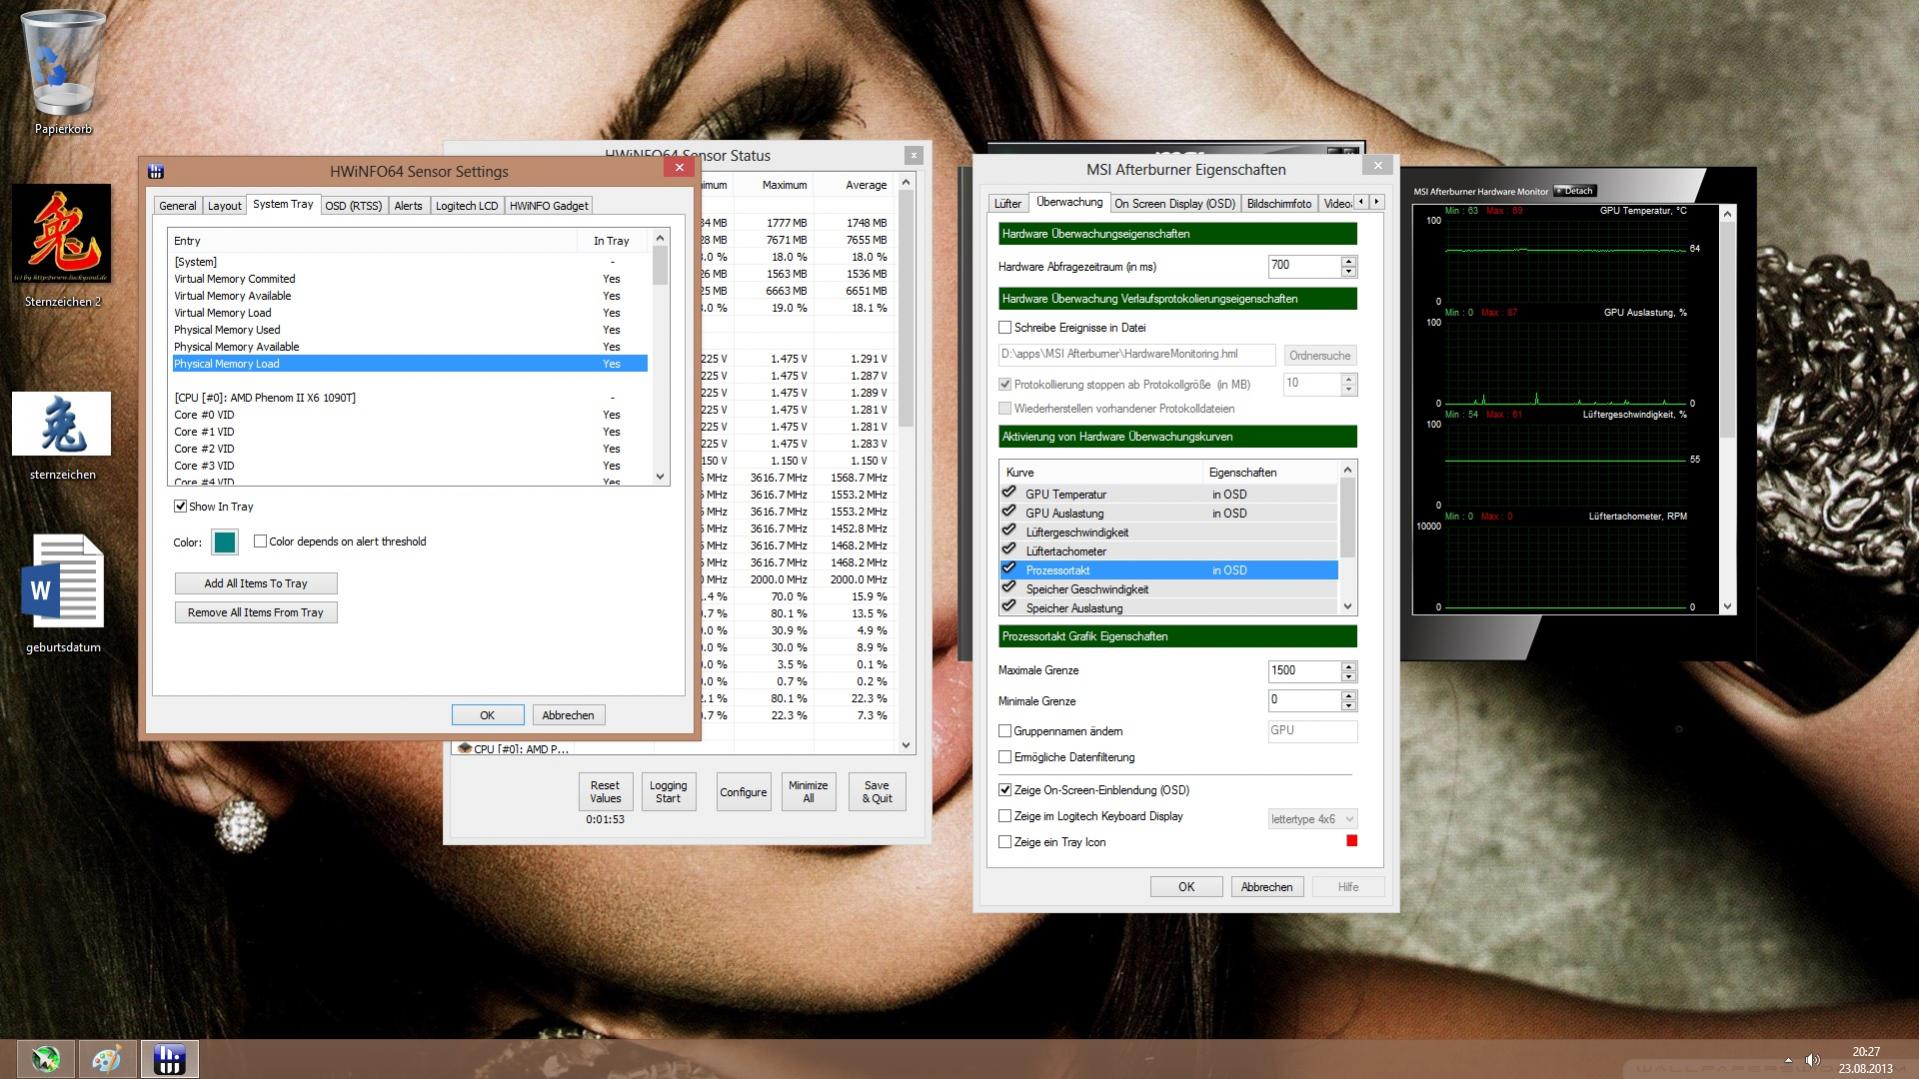The height and width of the screenshot is (1079, 1919).
Task: Uncheck Zeige On-Screen-Einblendung (OSD)
Action: click(1005, 790)
